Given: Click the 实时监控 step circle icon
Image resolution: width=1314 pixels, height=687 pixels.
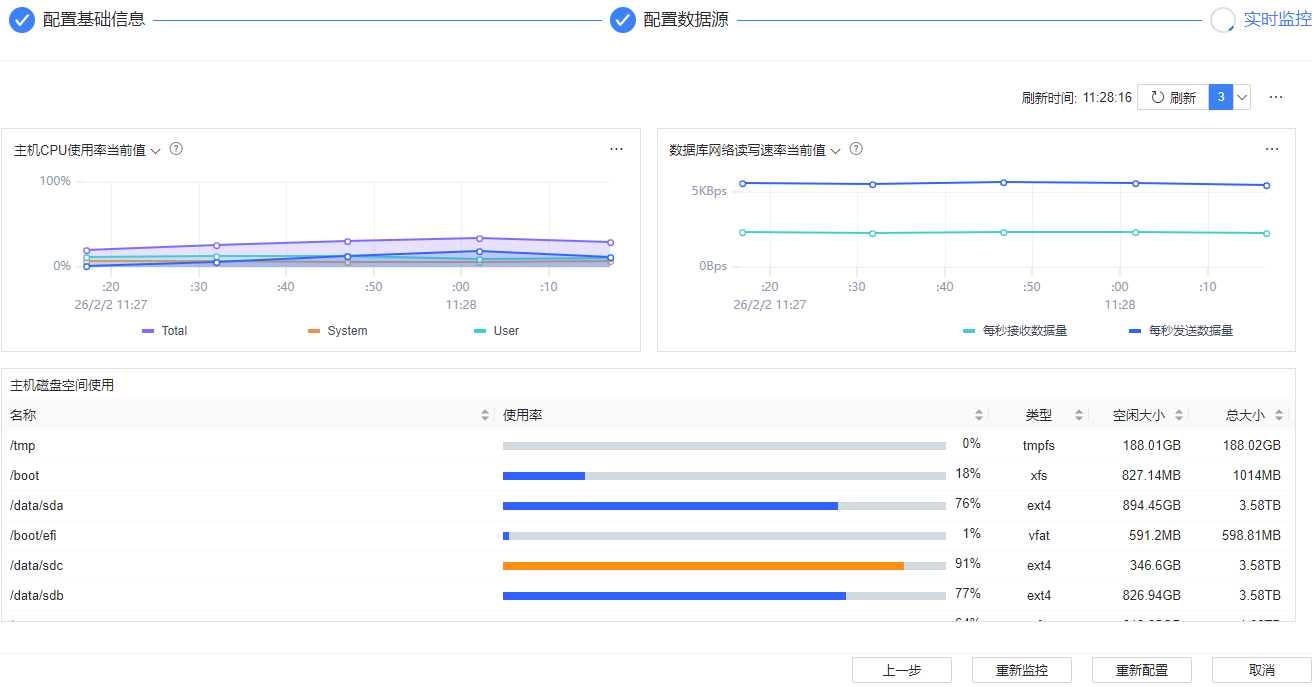Looking at the screenshot, I should [1222, 20].
